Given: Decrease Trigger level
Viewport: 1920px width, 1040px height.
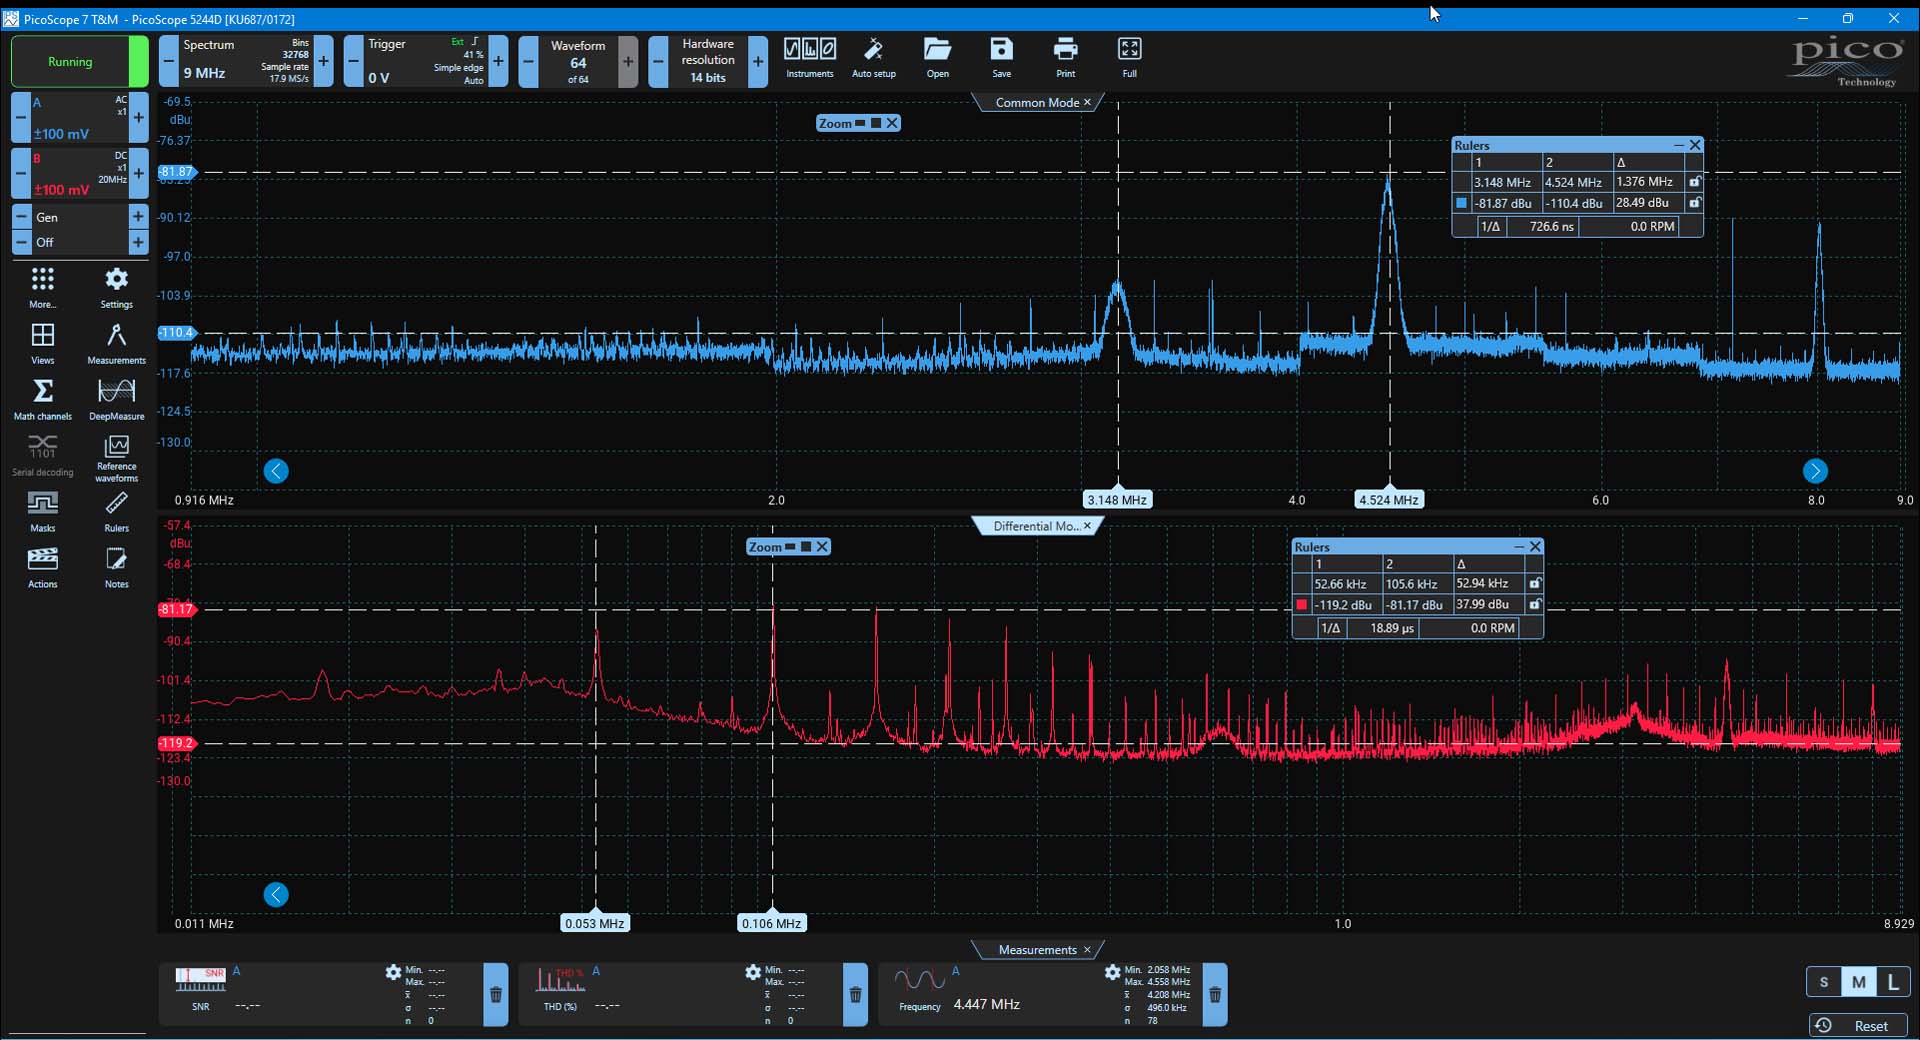Looking at the screenshot, I should [x=353, y=62].
